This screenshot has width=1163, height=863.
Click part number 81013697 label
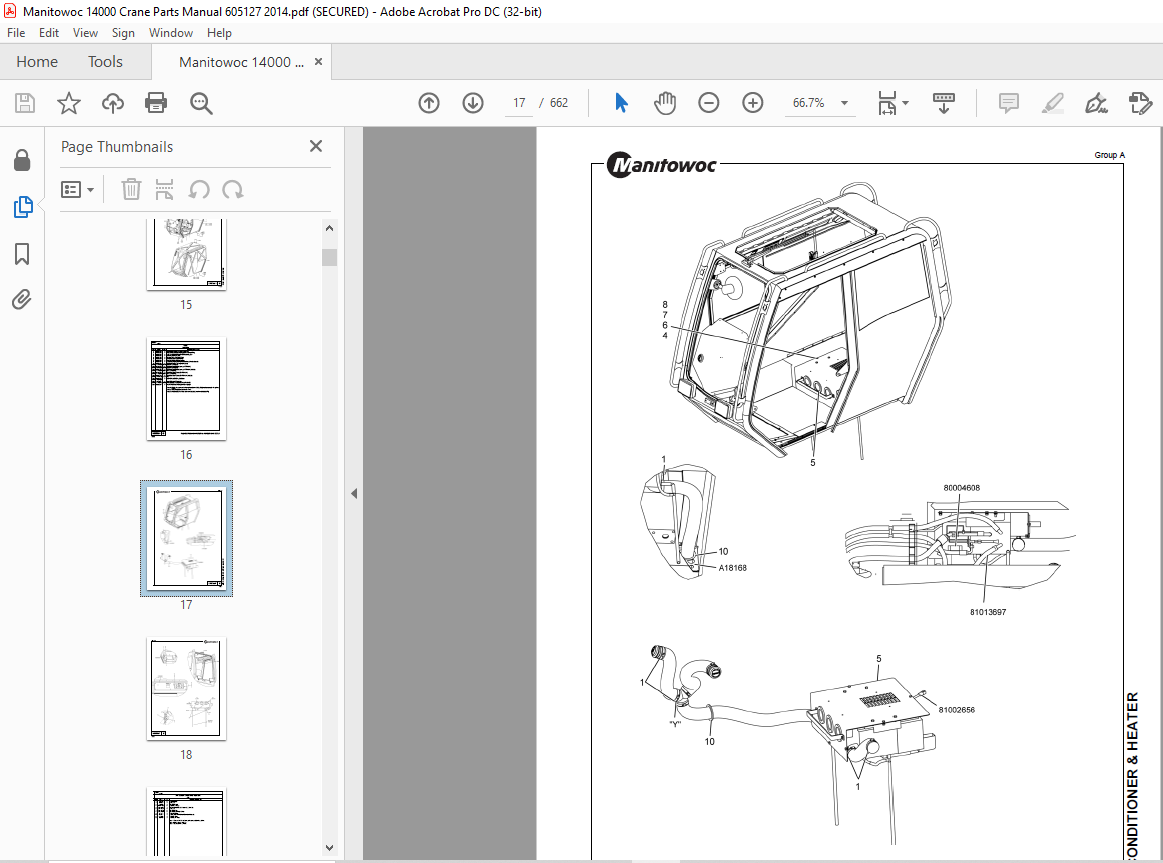(988, 612)
